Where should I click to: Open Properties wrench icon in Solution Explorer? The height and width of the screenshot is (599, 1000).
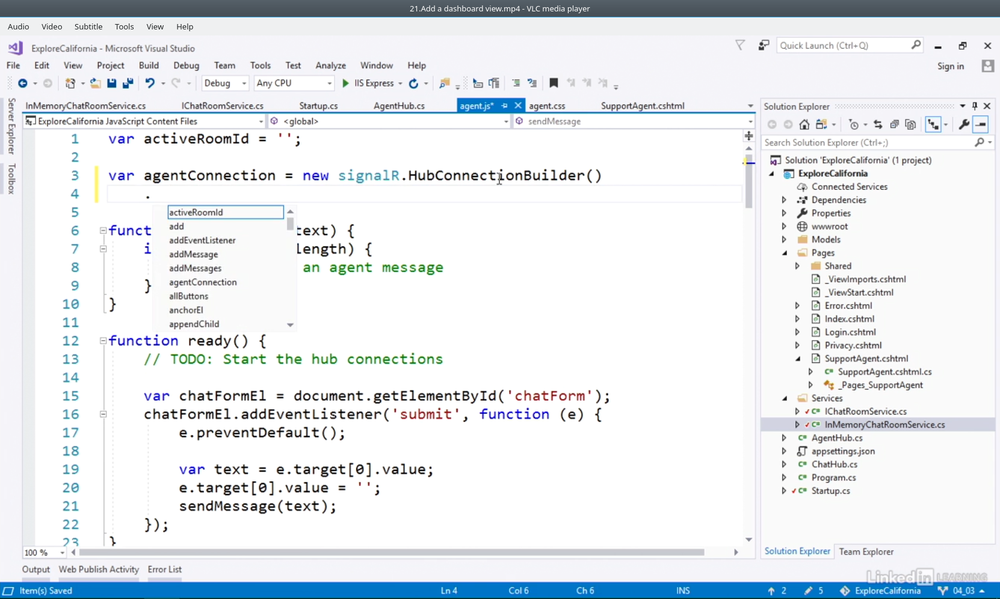[x=964, y=124]
